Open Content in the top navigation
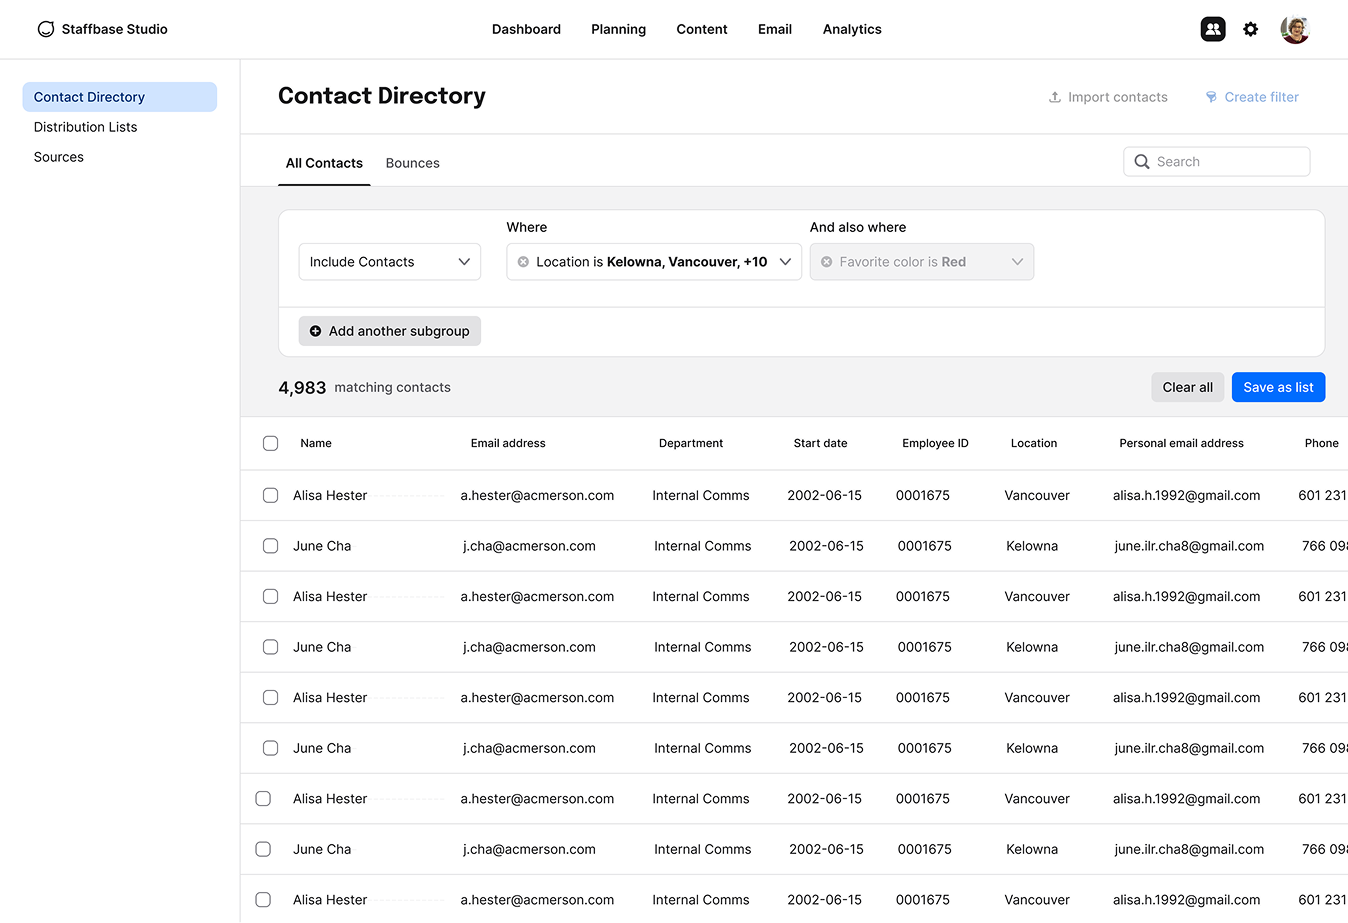 click(x=702, y=29)
